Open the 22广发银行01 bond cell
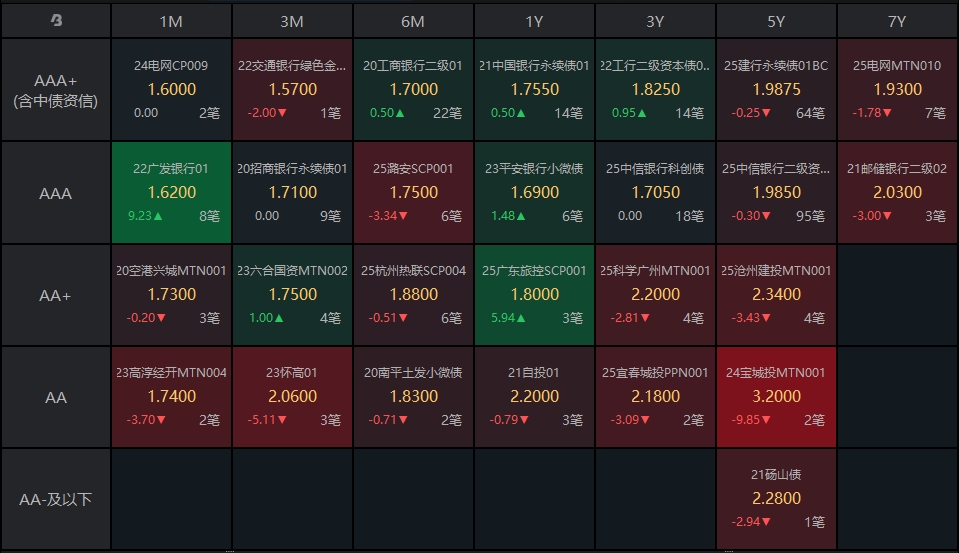The image size is (959, 553). 171,193
